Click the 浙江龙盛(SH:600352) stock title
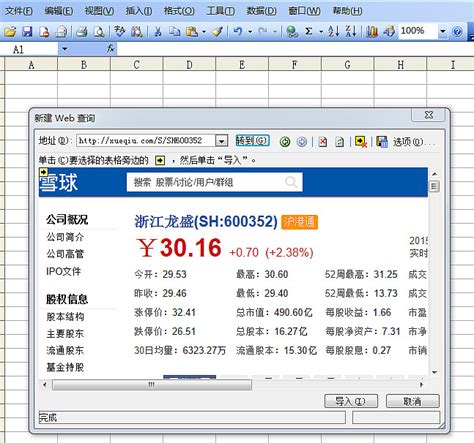 click(206, 222)
